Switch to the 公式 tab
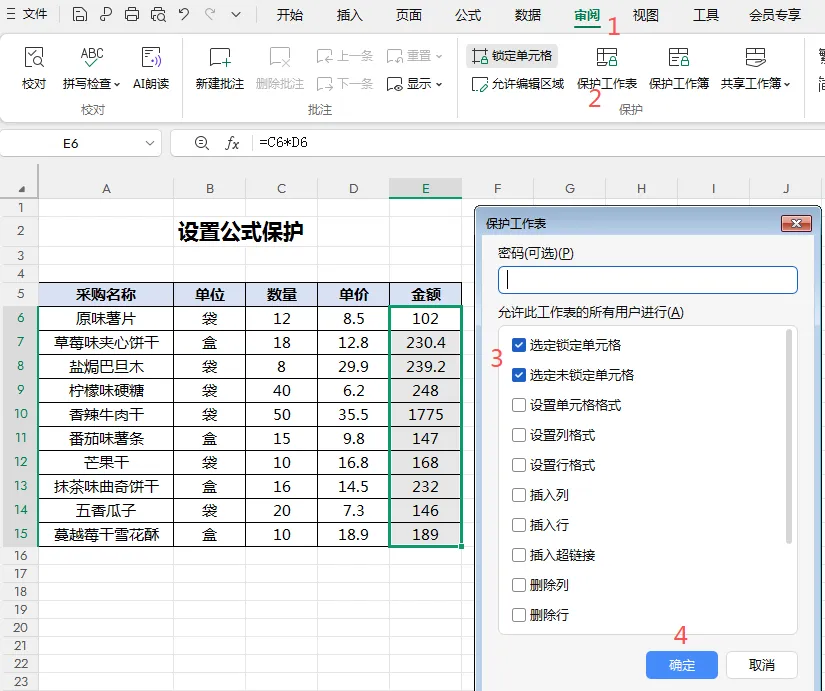This screenshot has width=825, height=691. pyautogui.click(x=468, y=15)
